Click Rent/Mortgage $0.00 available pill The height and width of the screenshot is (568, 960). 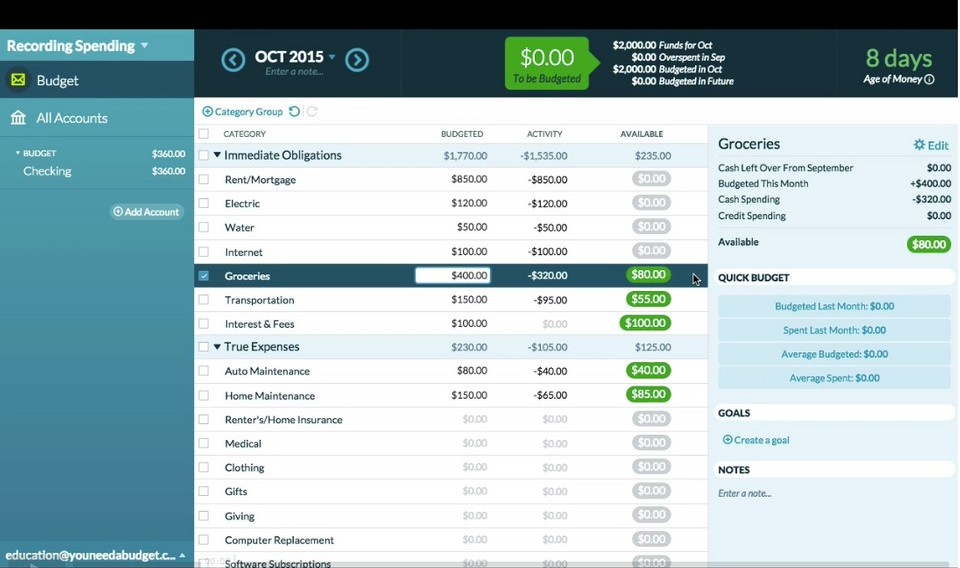click(x=651, y=179)
